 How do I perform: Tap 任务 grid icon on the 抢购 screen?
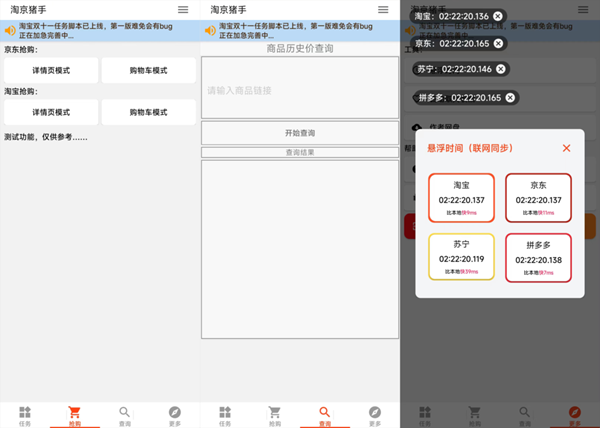[25, 412]
